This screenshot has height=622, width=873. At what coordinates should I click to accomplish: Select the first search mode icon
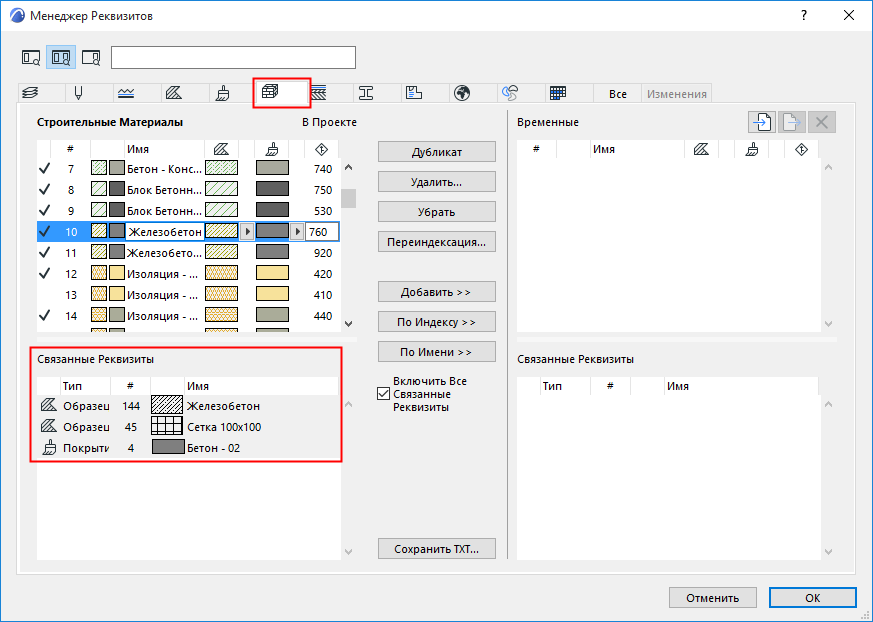tap(31, 57)
